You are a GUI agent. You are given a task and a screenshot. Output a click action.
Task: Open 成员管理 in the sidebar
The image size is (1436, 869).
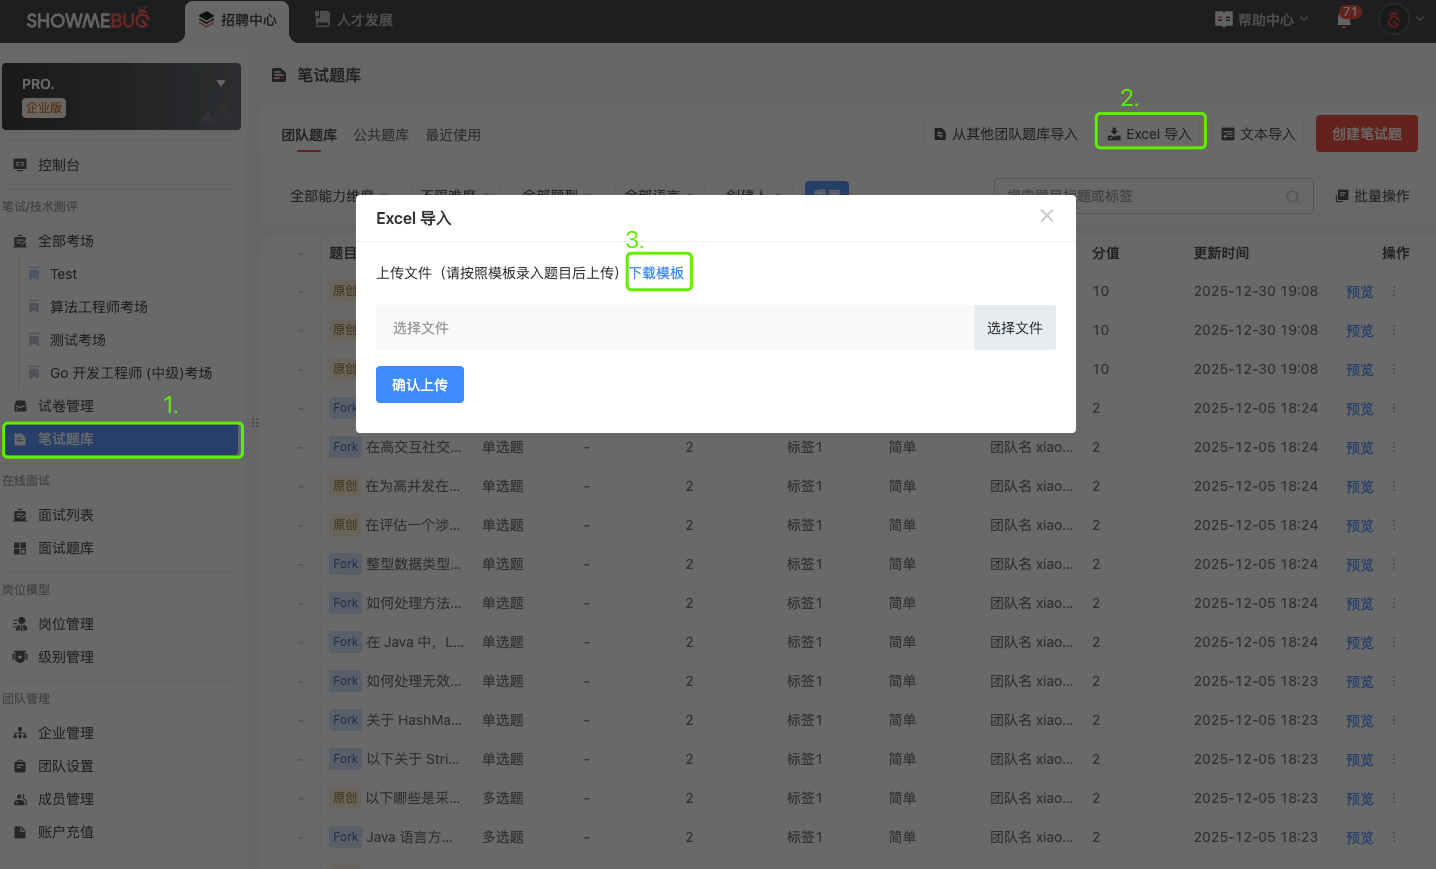tap(65, 799)
